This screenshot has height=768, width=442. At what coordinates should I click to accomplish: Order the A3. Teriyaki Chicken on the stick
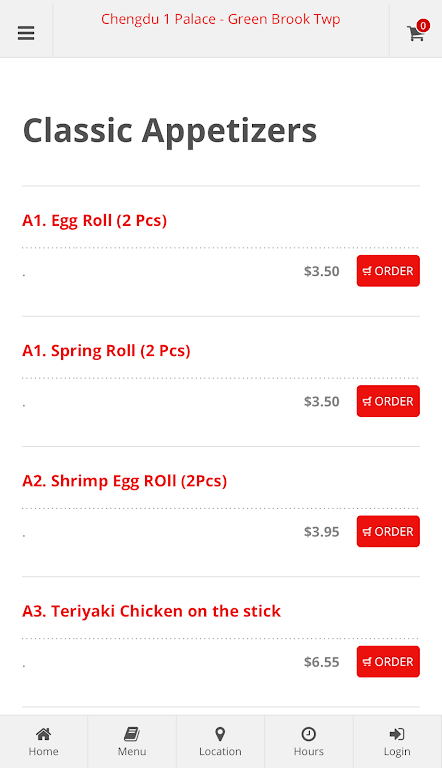tap(388, 662)
